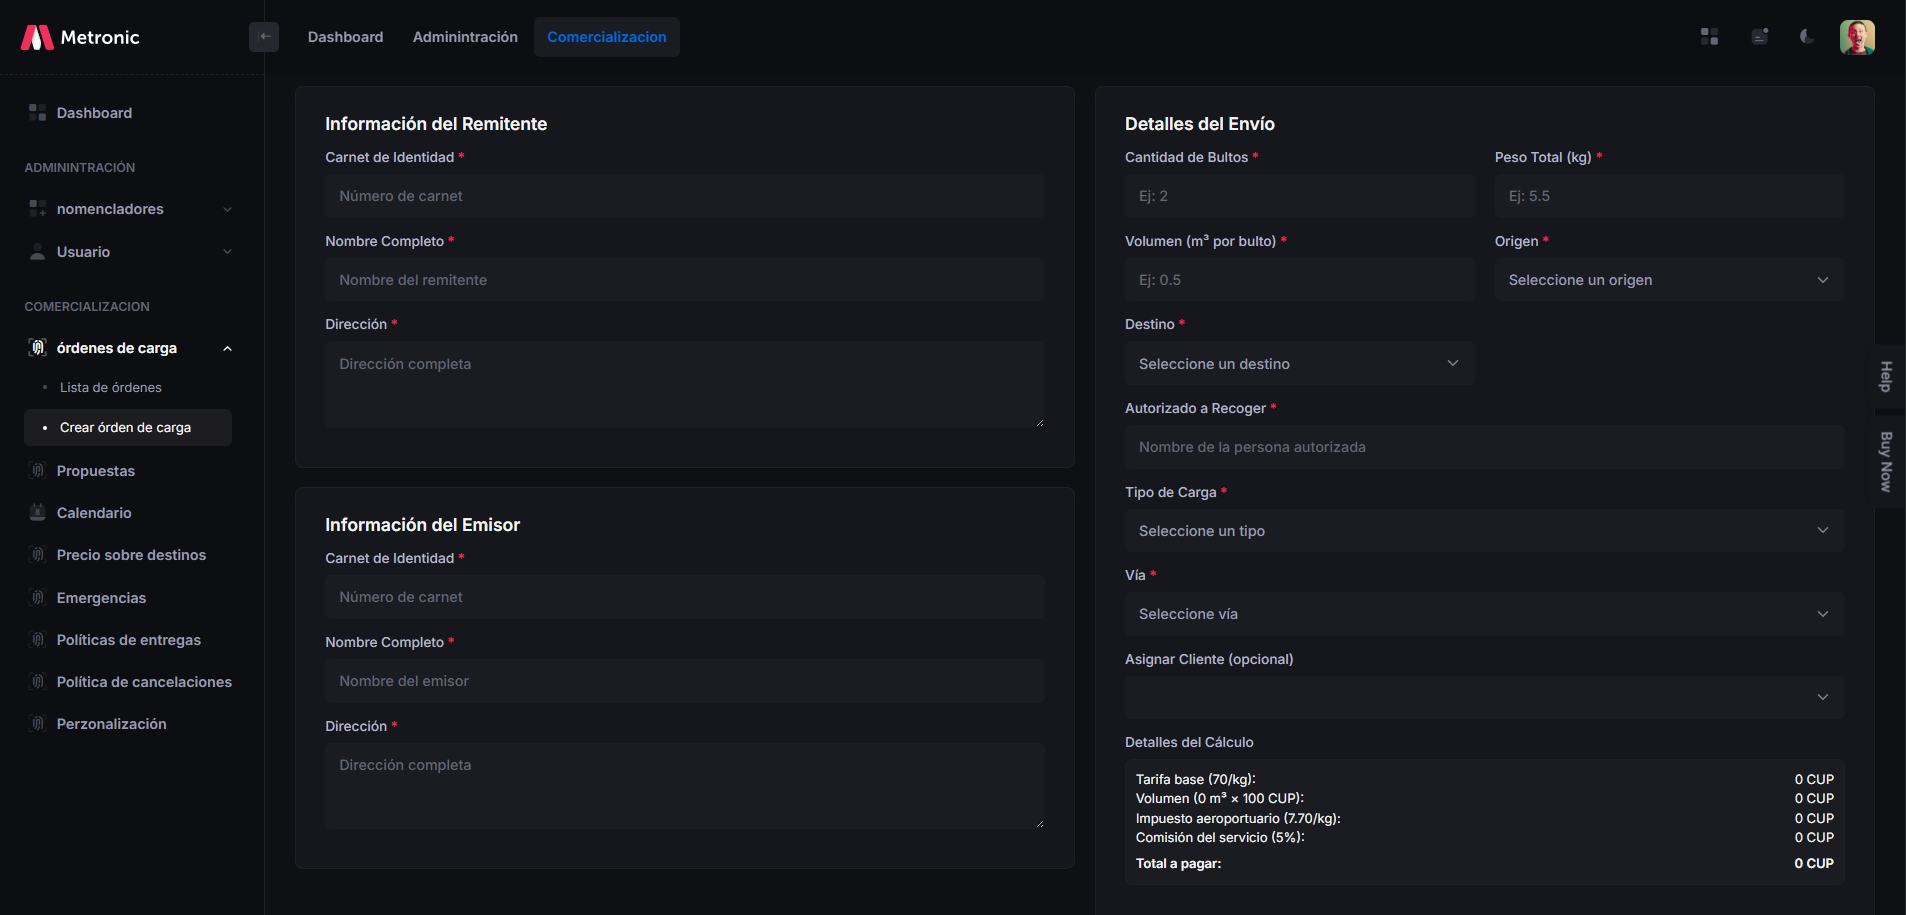Open the Seleccione vía dropdown
Viewport: 1906px width, 915px height.
pyautogui.click(x=1484, y=614)
